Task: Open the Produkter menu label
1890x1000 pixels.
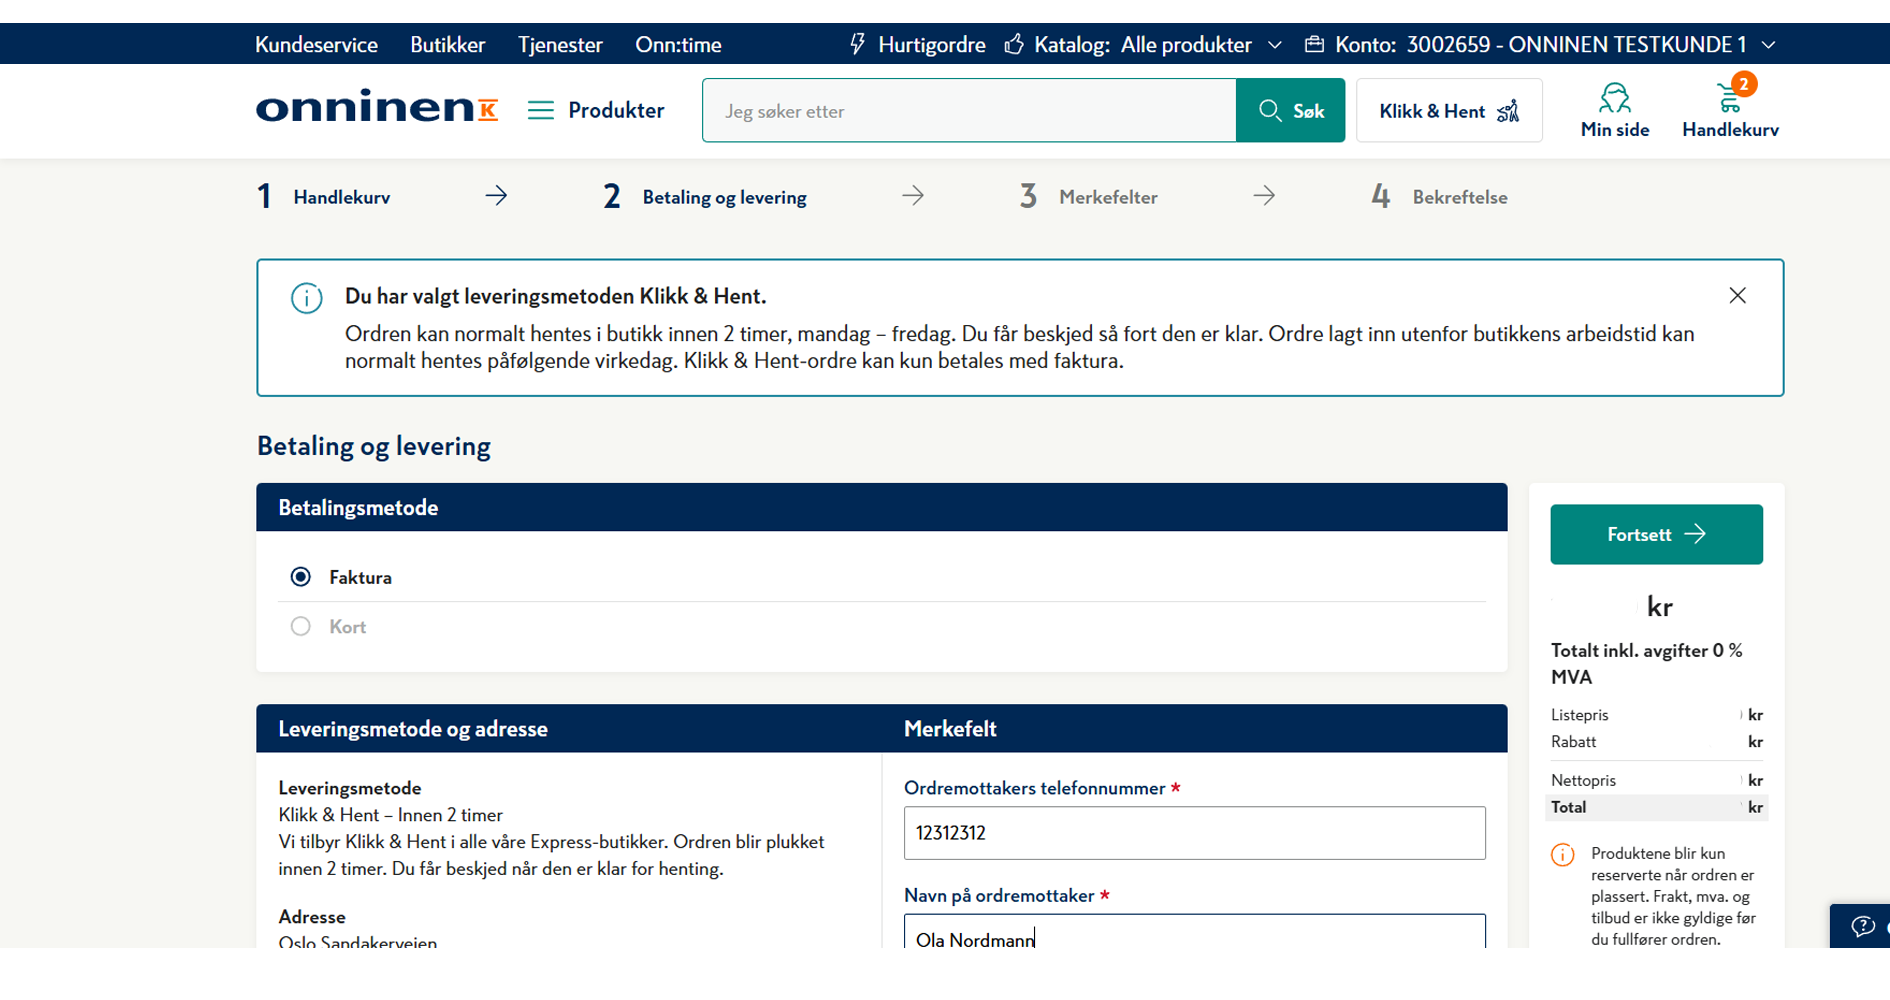Action: tap(616, 110)
